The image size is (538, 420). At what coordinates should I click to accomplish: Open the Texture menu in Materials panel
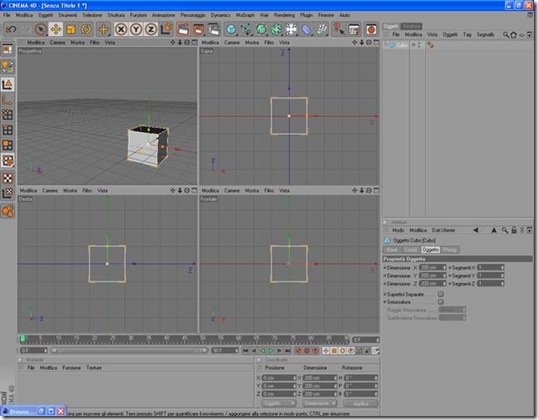pyautogui.click(x=94, y=368)
